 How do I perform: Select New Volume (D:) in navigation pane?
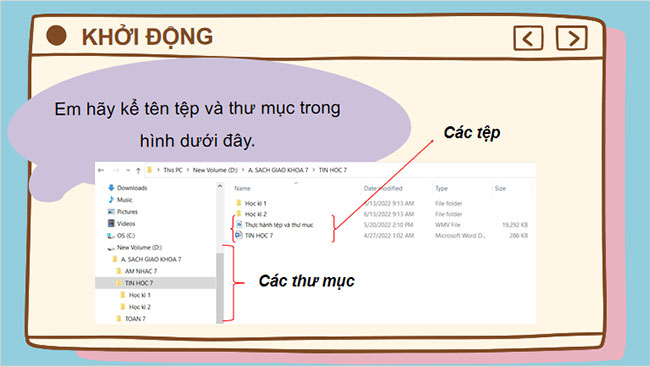click(x=139, y=248)
